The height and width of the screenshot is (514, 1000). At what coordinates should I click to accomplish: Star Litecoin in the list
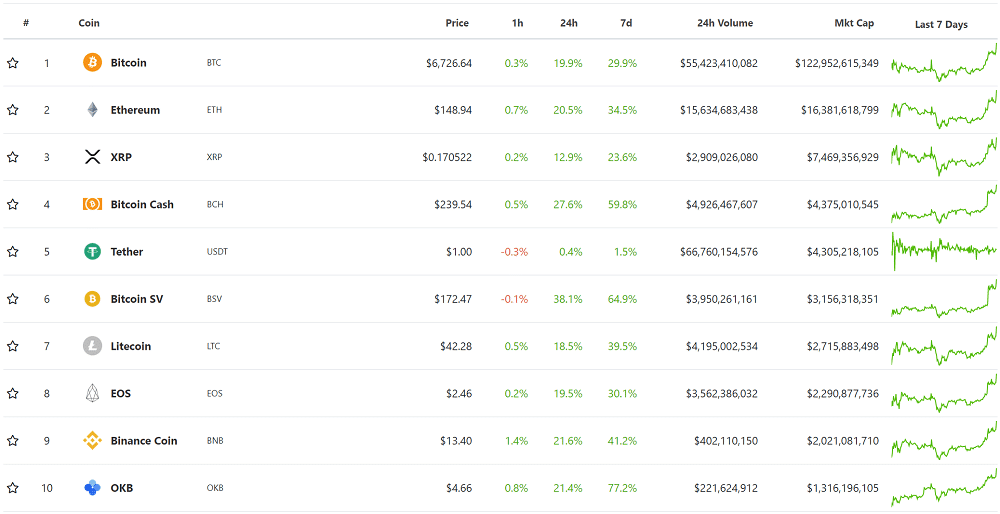tap(12, 346)
